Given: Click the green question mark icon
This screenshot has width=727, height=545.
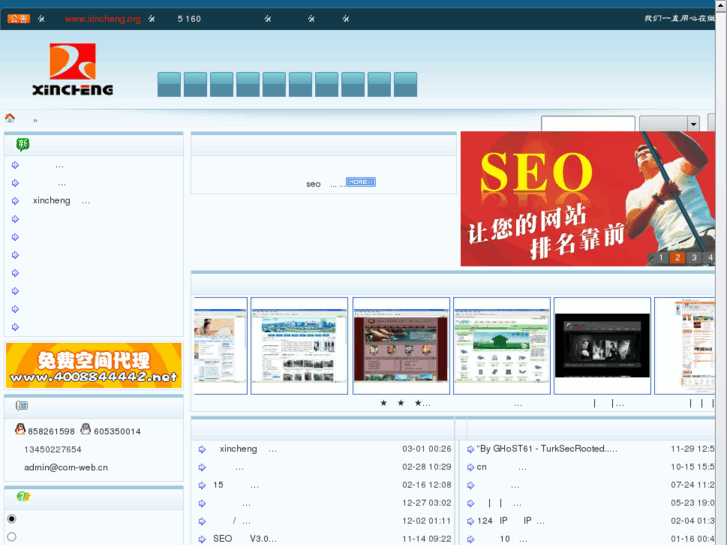Looking at the screenshot, I should point(22,496).
